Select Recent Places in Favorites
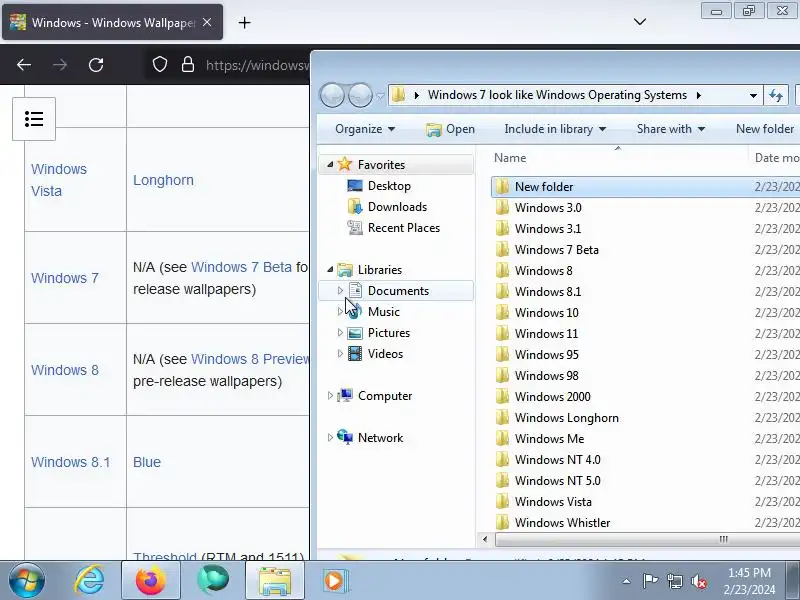Screen dimensions: 800x600 click(x=404, y=228)
